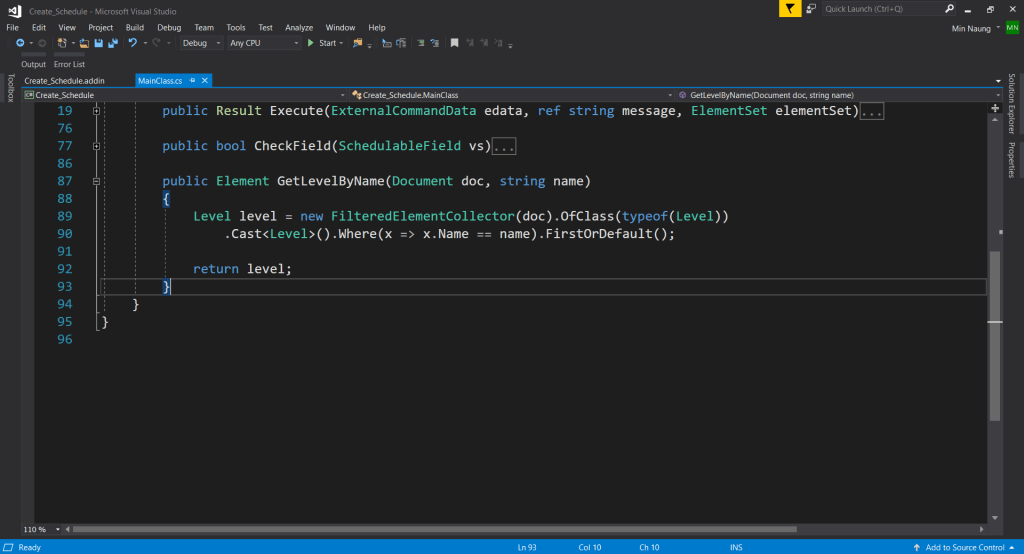Screen dimensions: 1024x554
Task: Click the yellow notifications flag icon
Action: [x=791, y=9]
